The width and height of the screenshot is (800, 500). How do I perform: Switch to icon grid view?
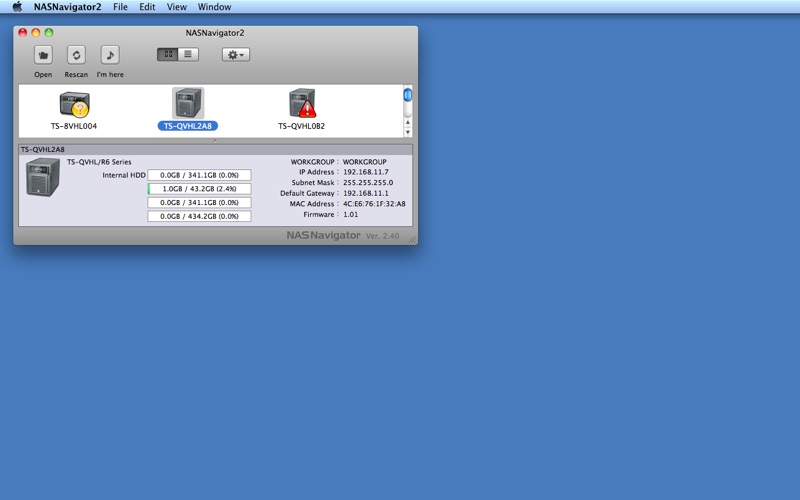168,54
